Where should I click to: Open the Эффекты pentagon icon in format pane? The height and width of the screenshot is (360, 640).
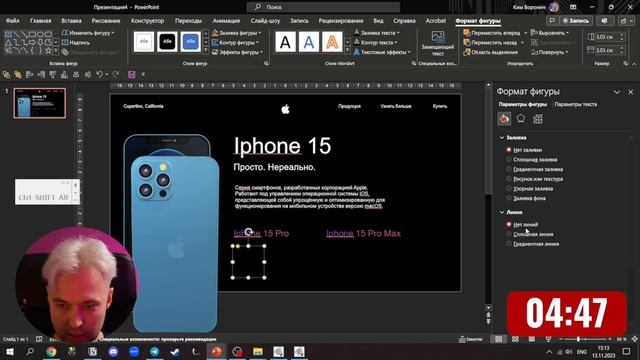tap(521, 119)
